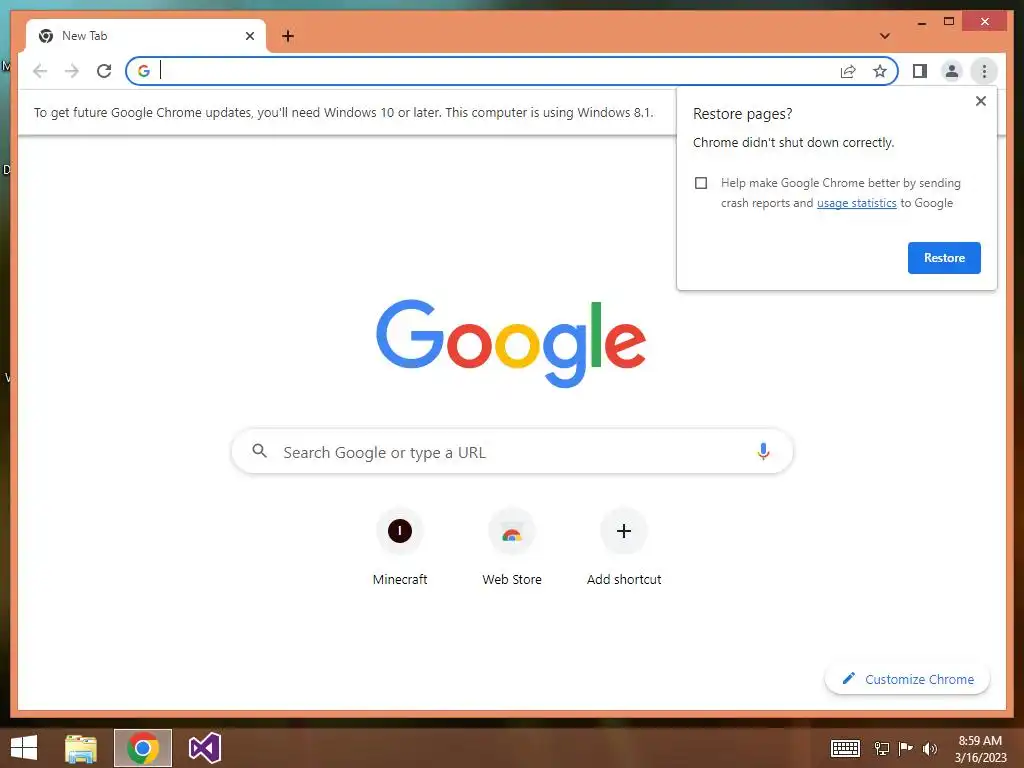Bookmark this tab with the star icon

coord(880,71)
